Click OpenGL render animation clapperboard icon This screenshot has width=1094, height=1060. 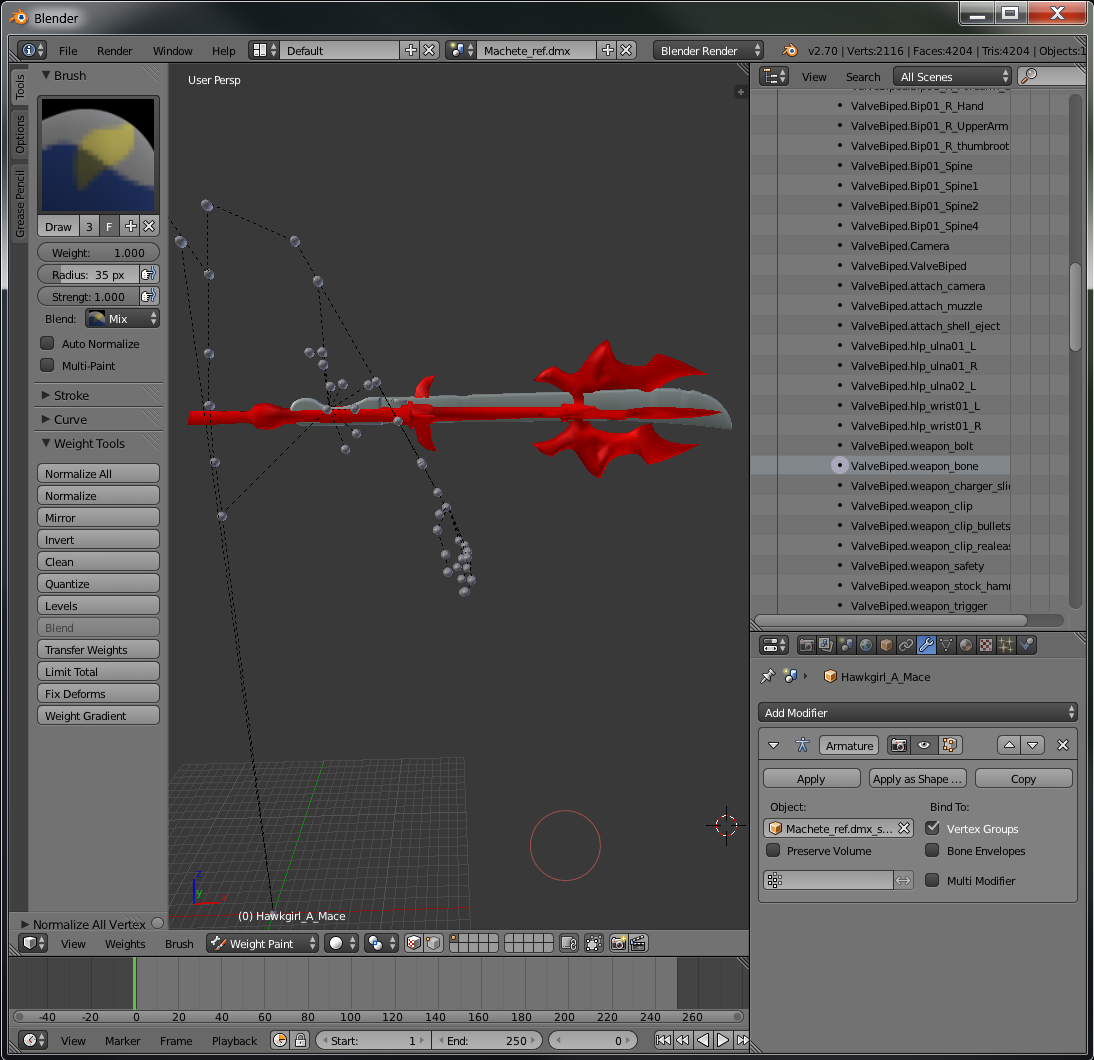pyautogui.click(x=638, y=943)
